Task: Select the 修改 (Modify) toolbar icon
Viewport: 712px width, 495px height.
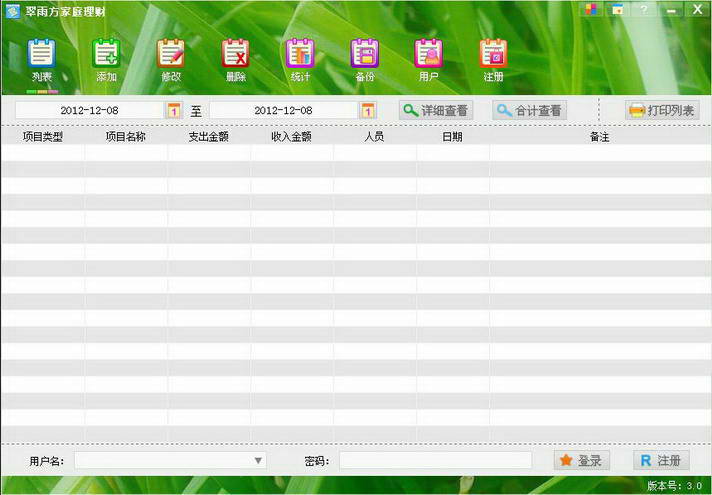Action: pyautogui.click(x=171, y=59)
